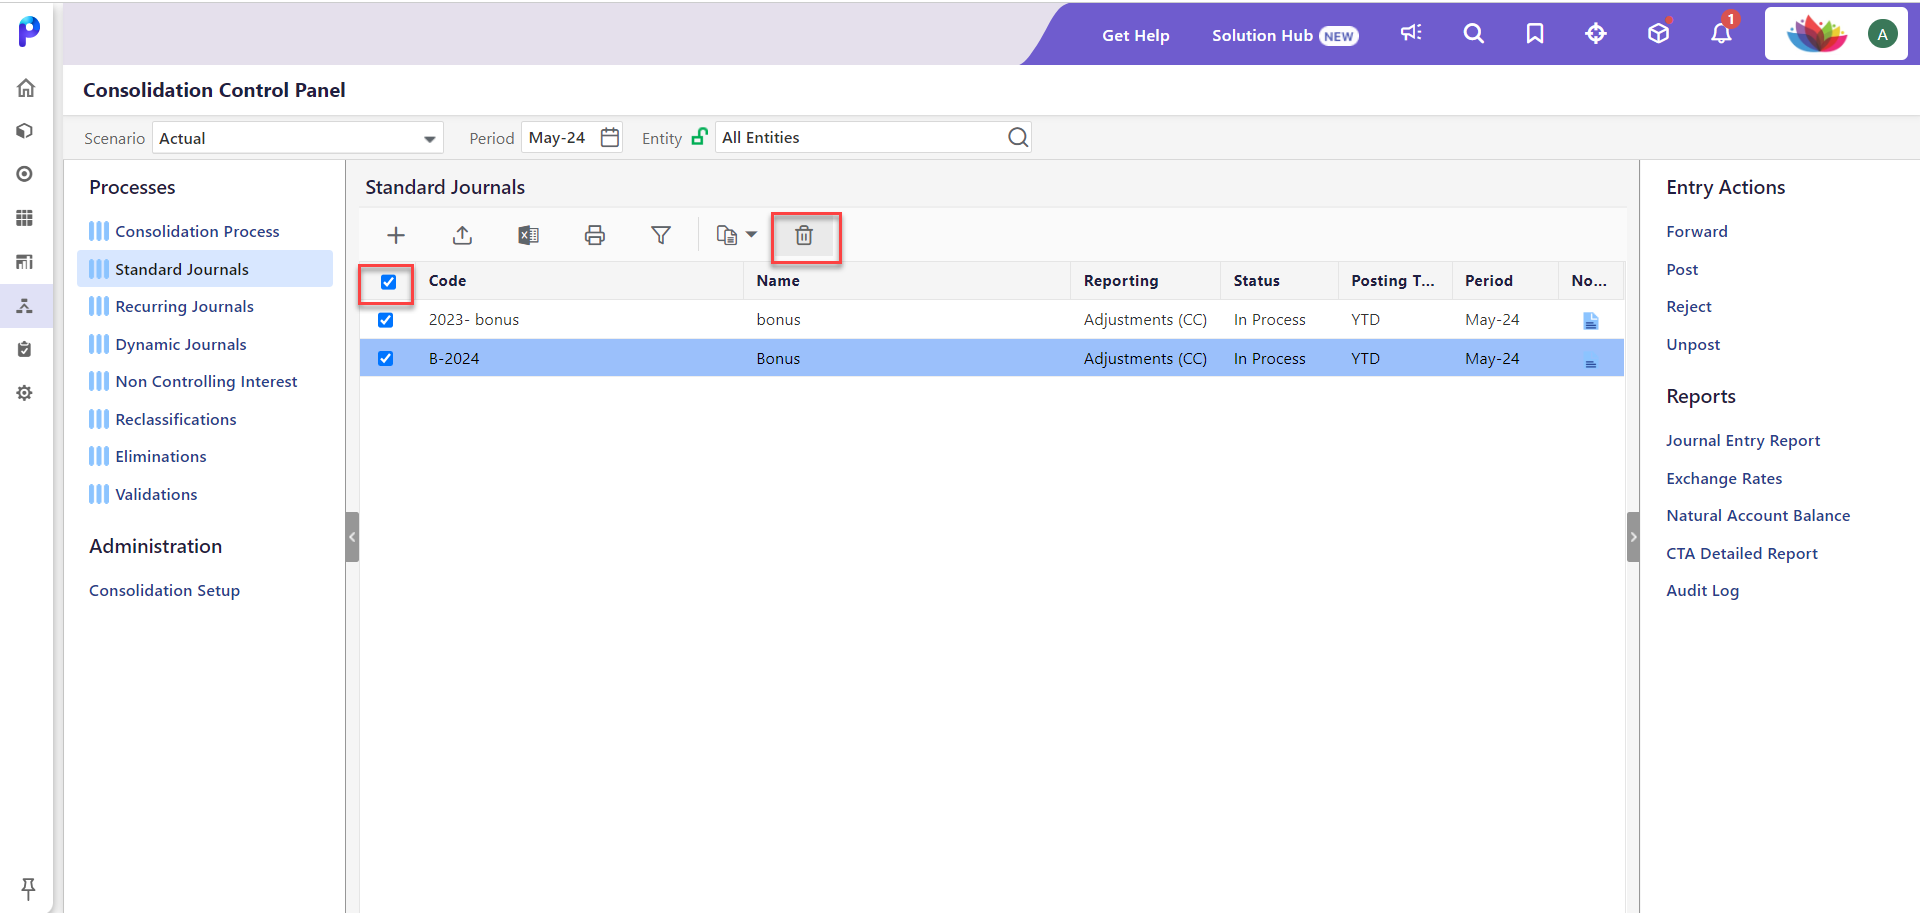
Task: Click the Post entry action
Action: point(1682,269)
